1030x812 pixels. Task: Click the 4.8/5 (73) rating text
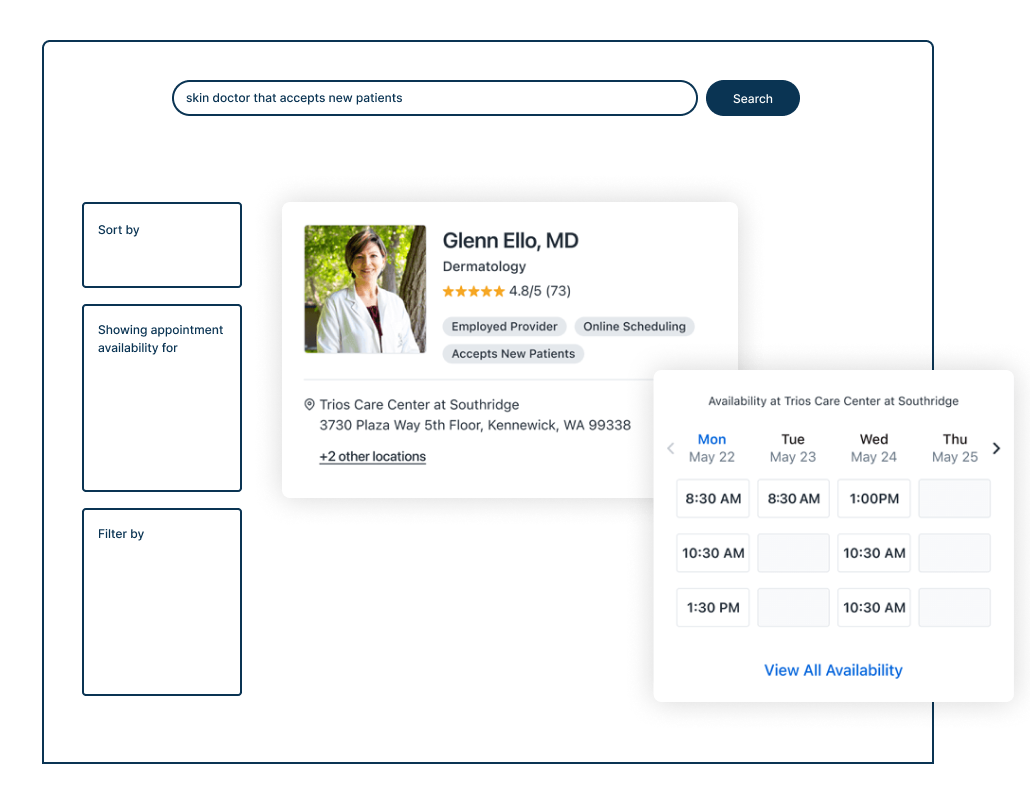(540, 291)
